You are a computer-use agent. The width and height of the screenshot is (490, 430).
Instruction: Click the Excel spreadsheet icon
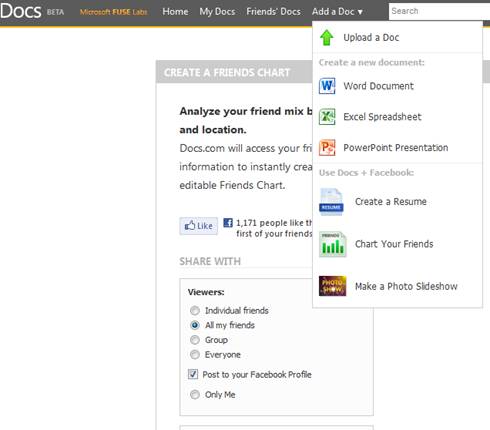pos(327,117)
